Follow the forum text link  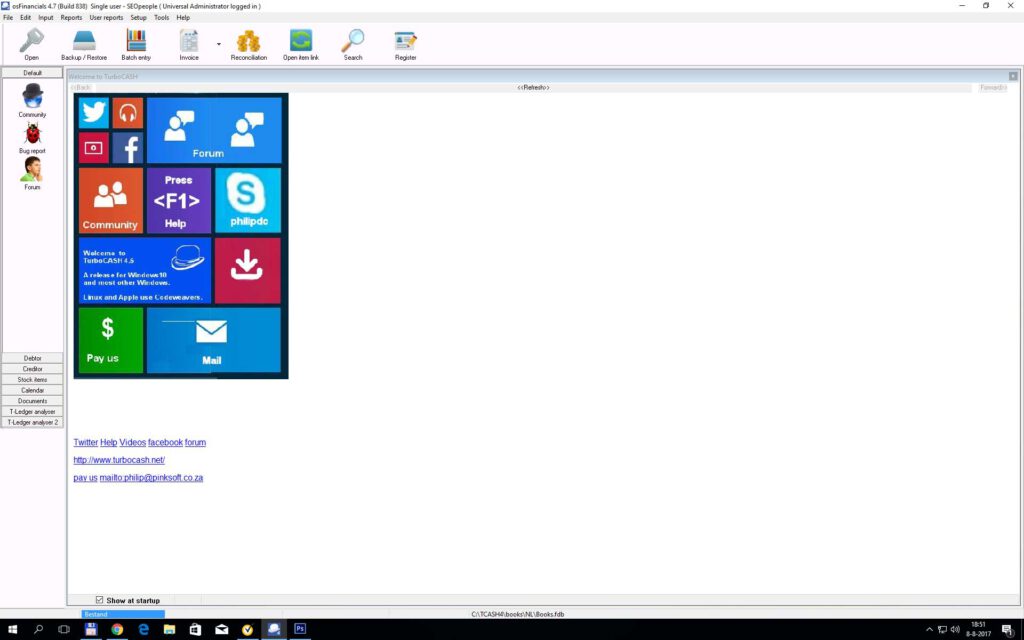coord(195,442)
